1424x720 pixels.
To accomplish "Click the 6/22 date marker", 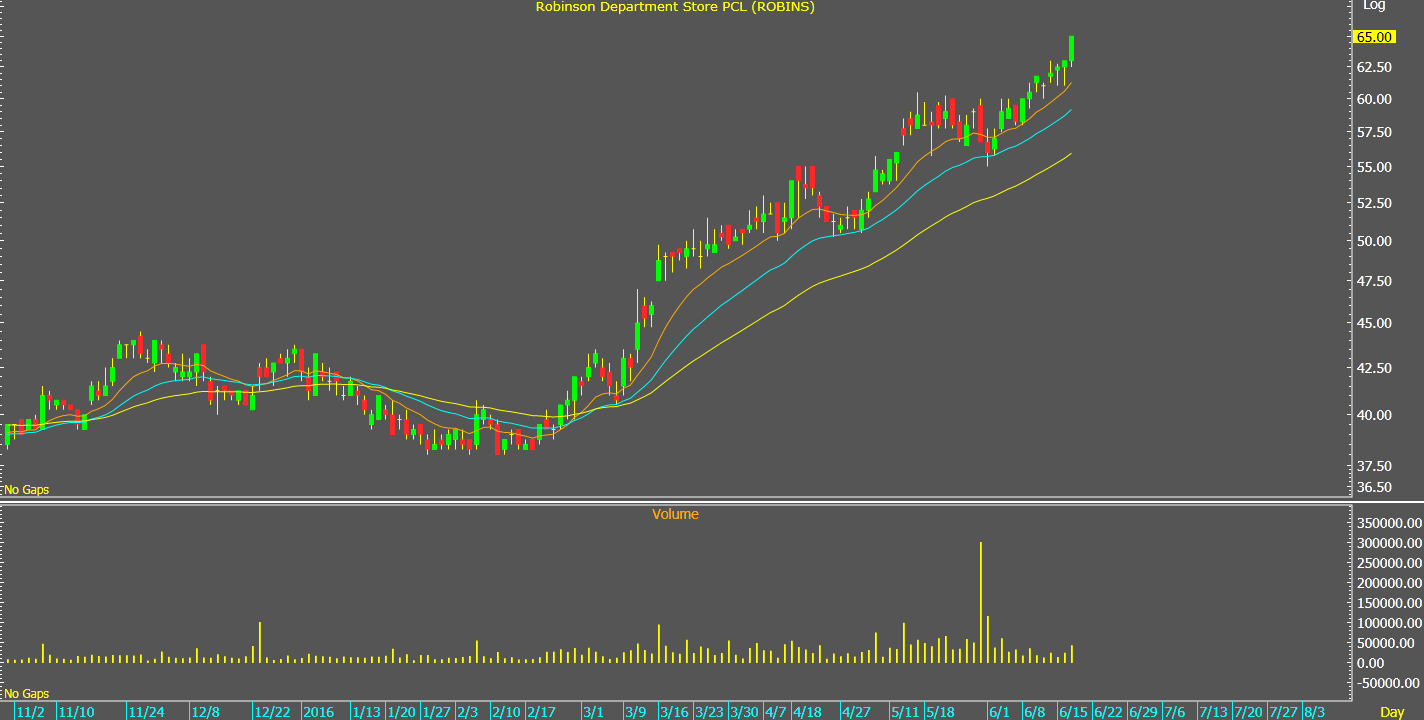I will tap(1108, 712).
